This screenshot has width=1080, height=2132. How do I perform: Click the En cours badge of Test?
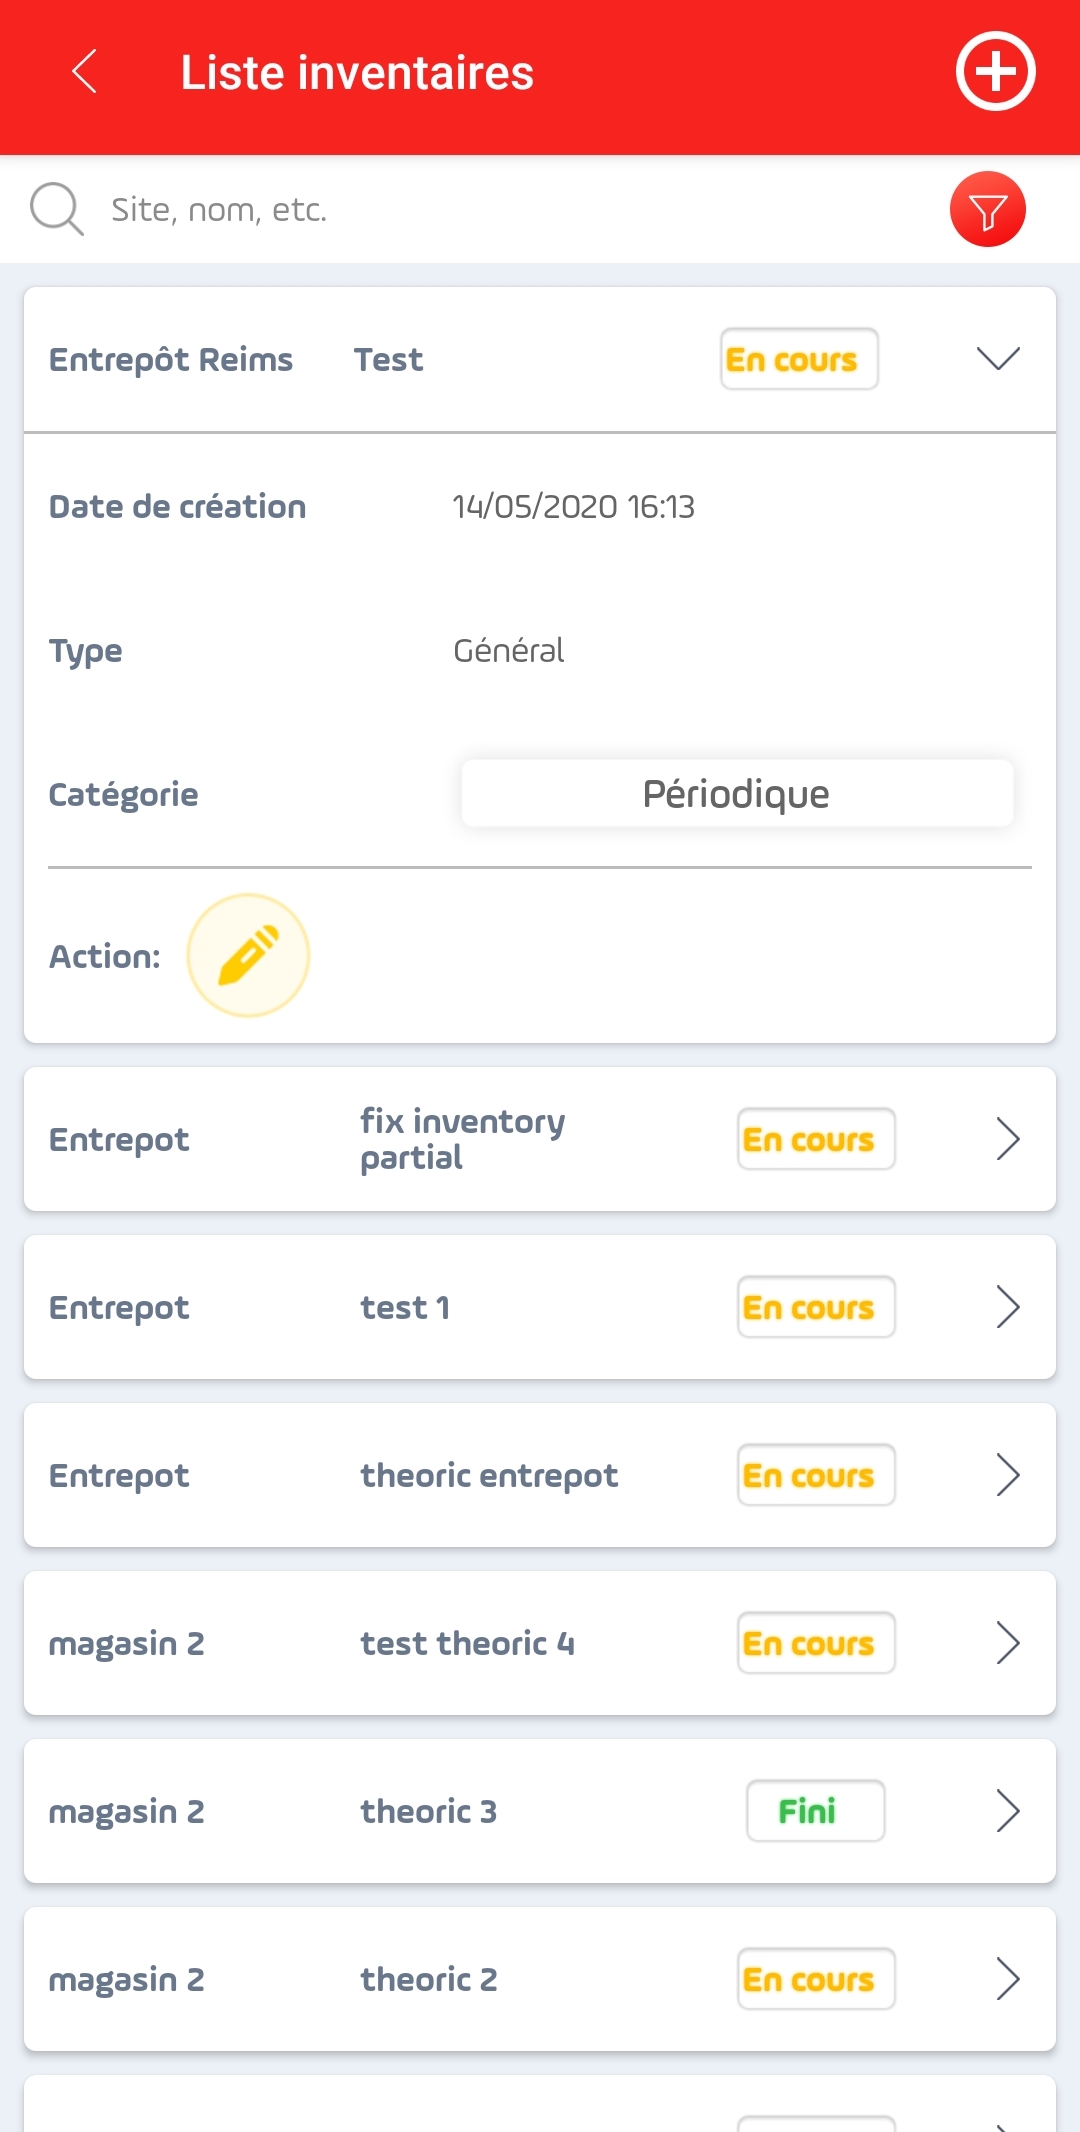click(799, 359)
